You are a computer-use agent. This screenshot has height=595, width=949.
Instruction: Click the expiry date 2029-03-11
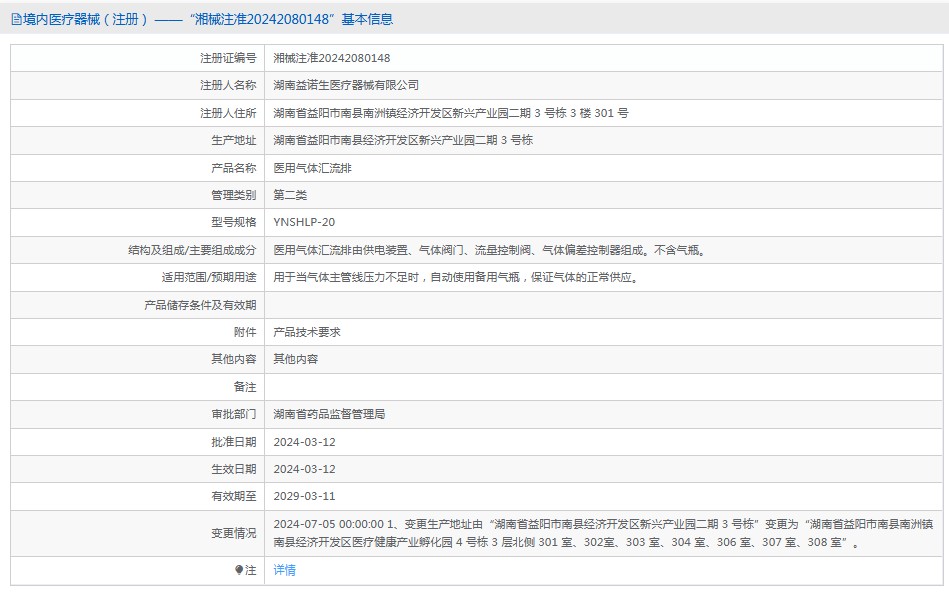click(x=304, y=496)
